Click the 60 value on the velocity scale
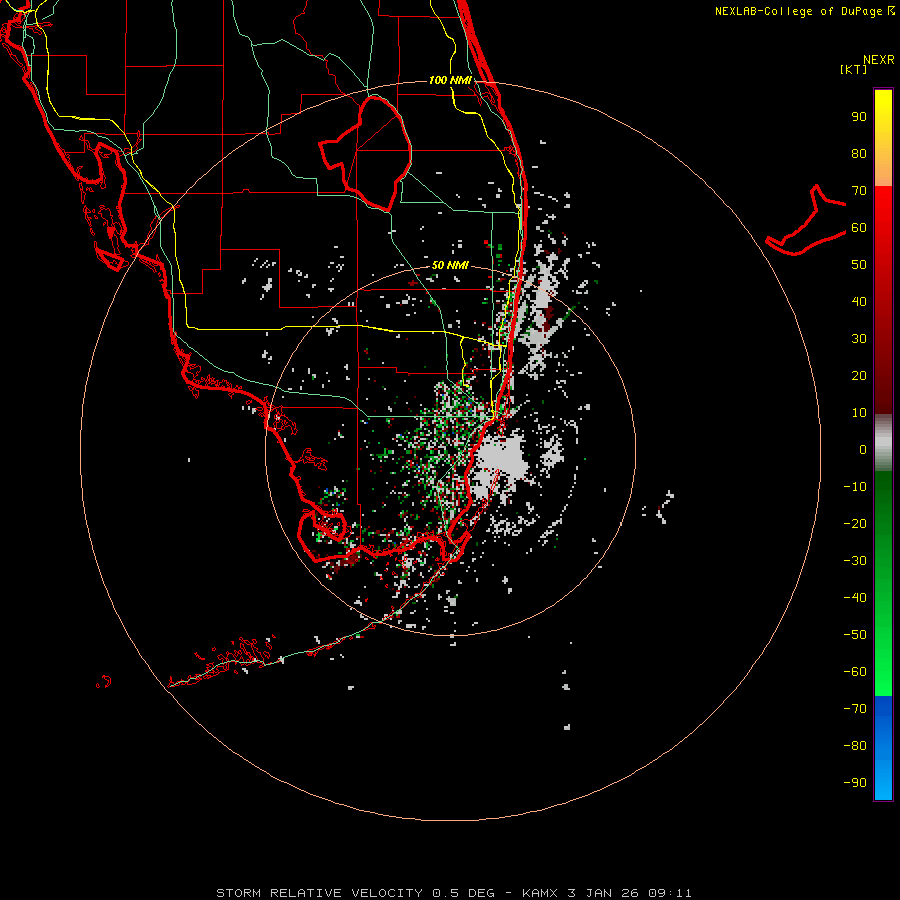 [859, 227]
